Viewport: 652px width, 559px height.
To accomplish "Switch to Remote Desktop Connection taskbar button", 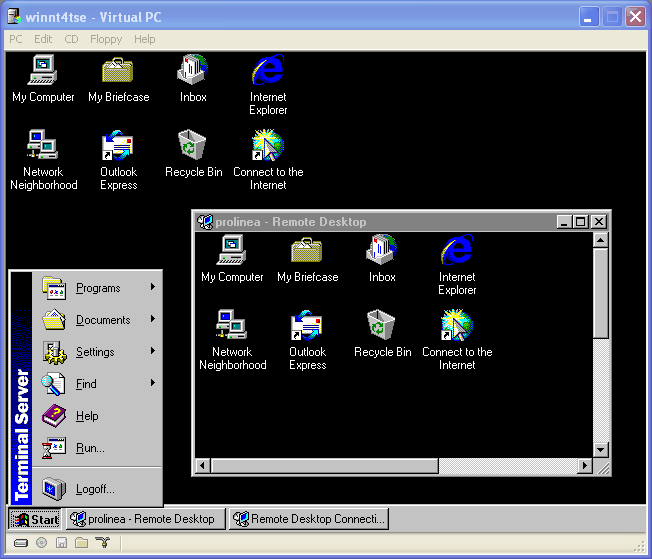I will tap(309, 519).
